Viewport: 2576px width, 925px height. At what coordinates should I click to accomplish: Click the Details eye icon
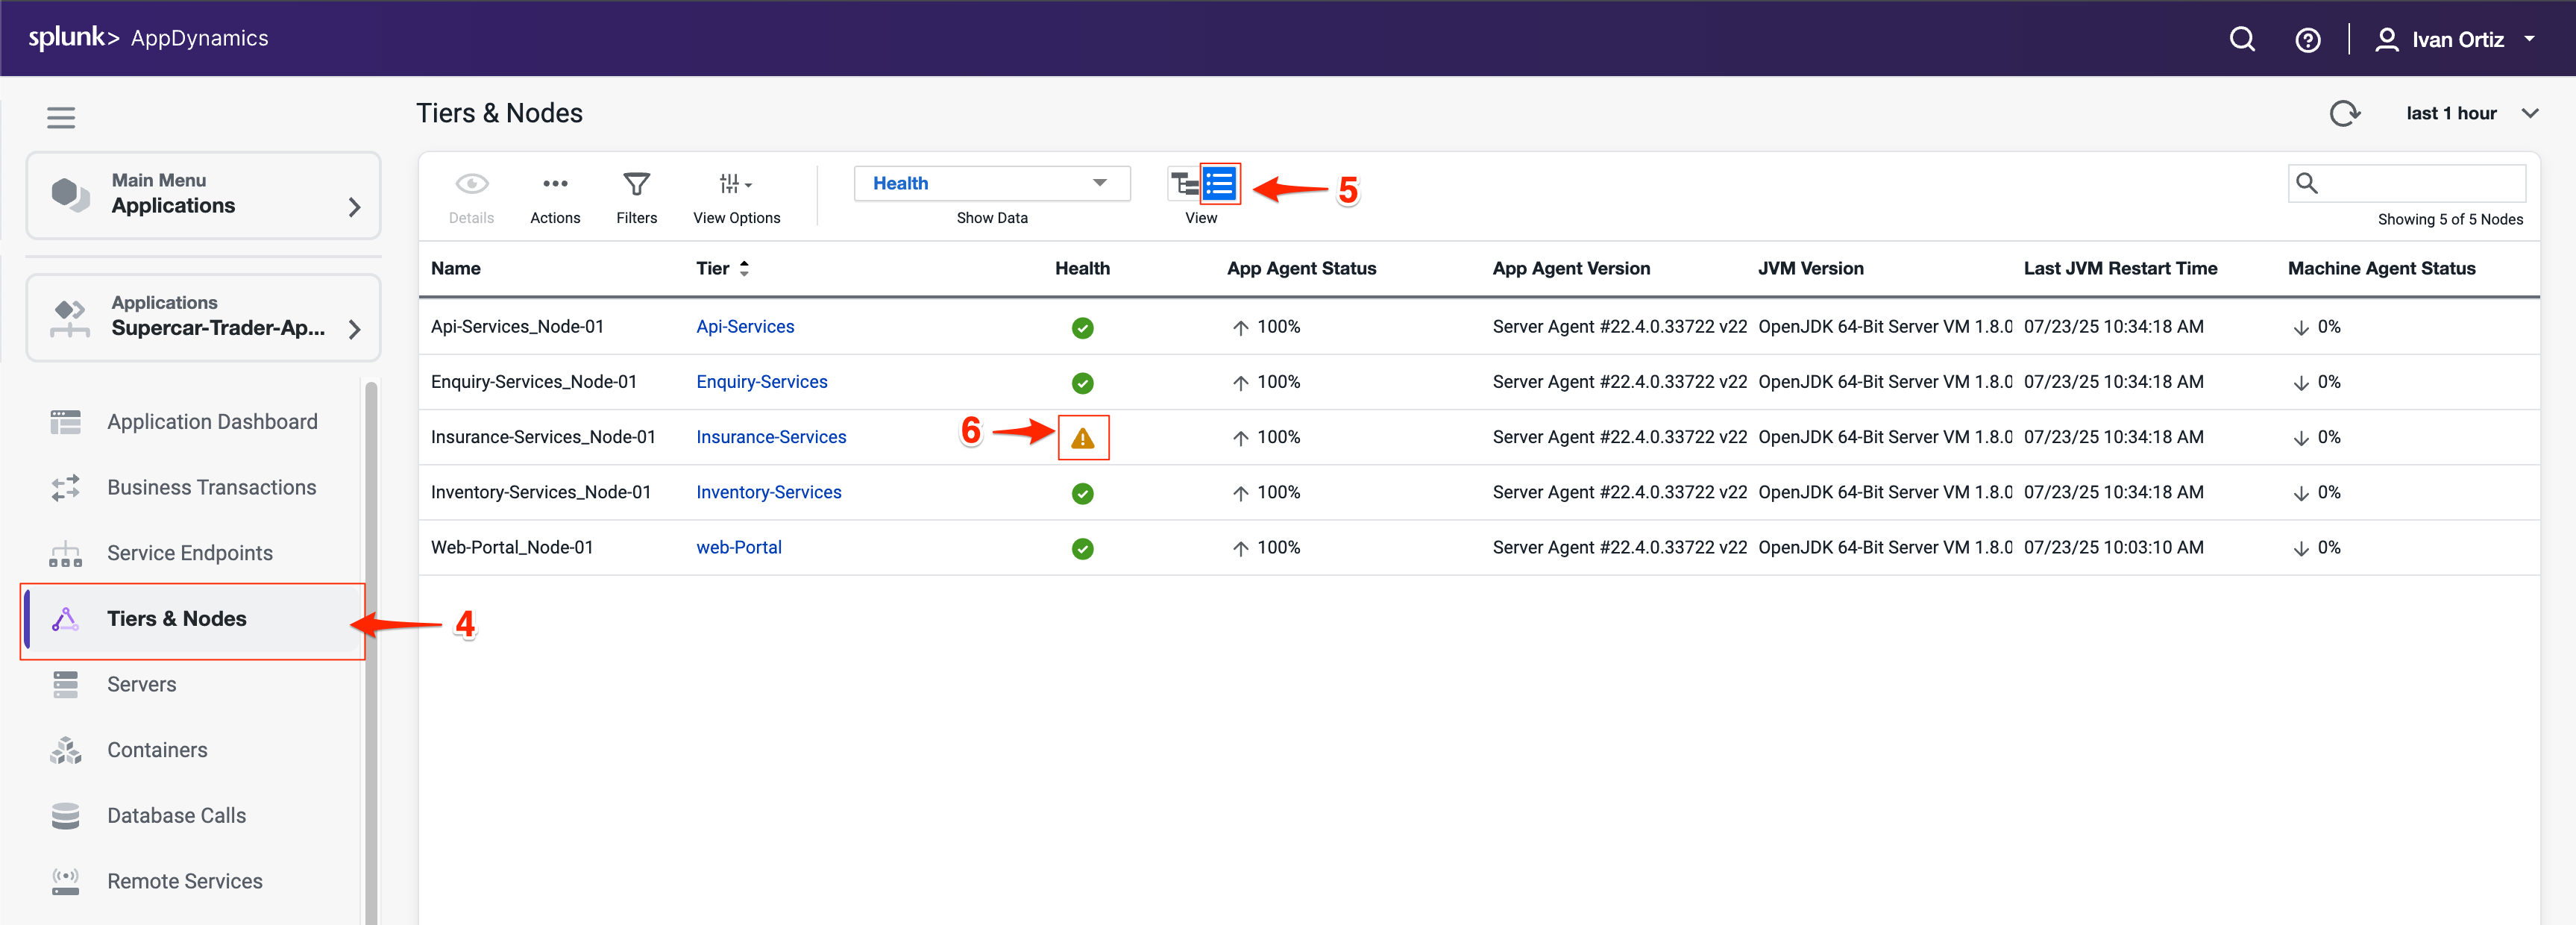[x=471, y=185]
